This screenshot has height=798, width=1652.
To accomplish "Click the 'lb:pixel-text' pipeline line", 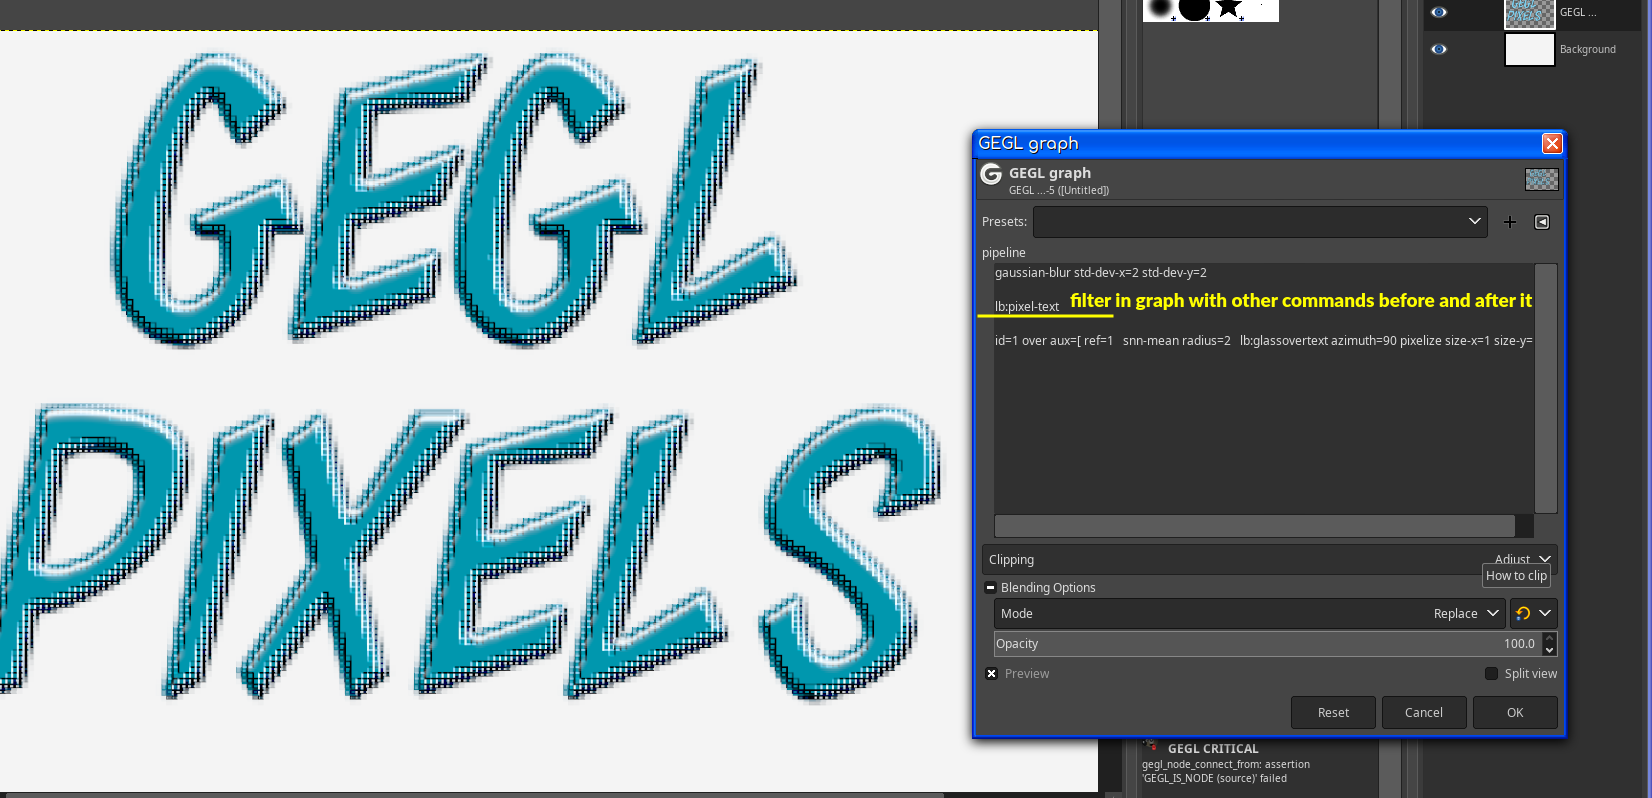I will 1027,307.
